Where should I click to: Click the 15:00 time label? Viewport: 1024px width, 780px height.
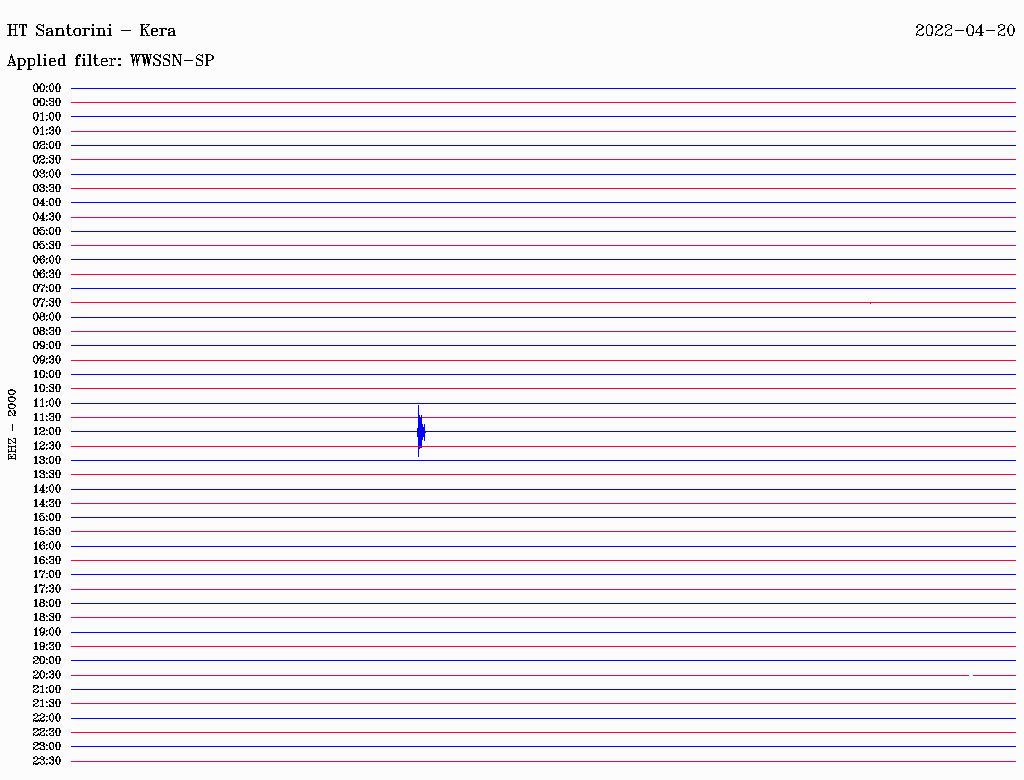pos(47,517)
